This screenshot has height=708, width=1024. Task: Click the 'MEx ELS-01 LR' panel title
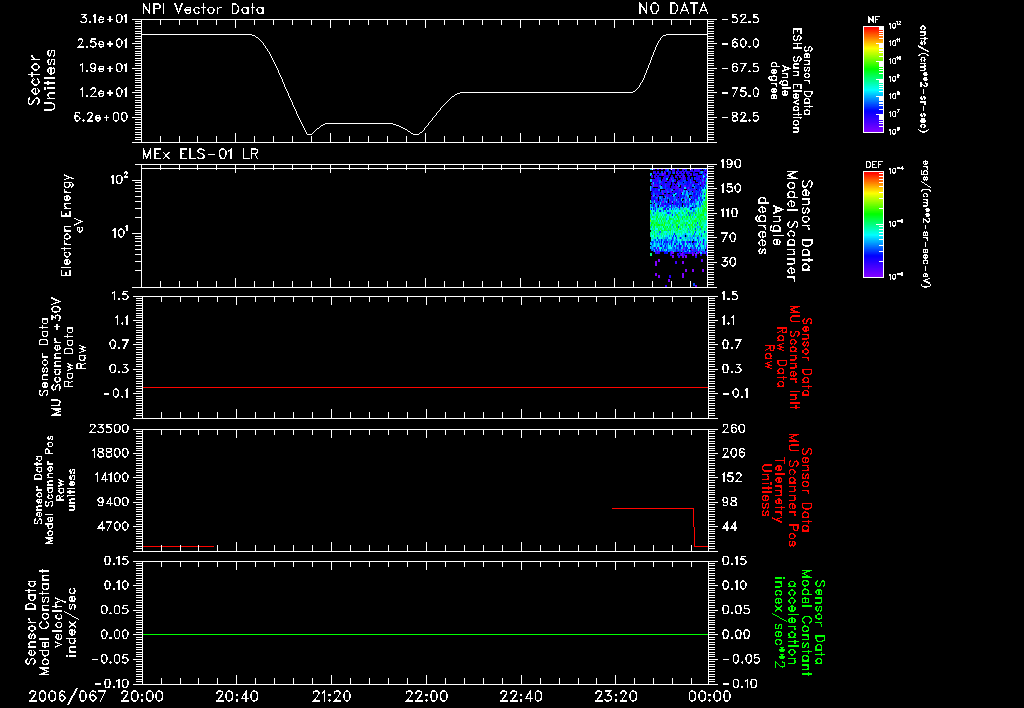click(x=200, y=154)
